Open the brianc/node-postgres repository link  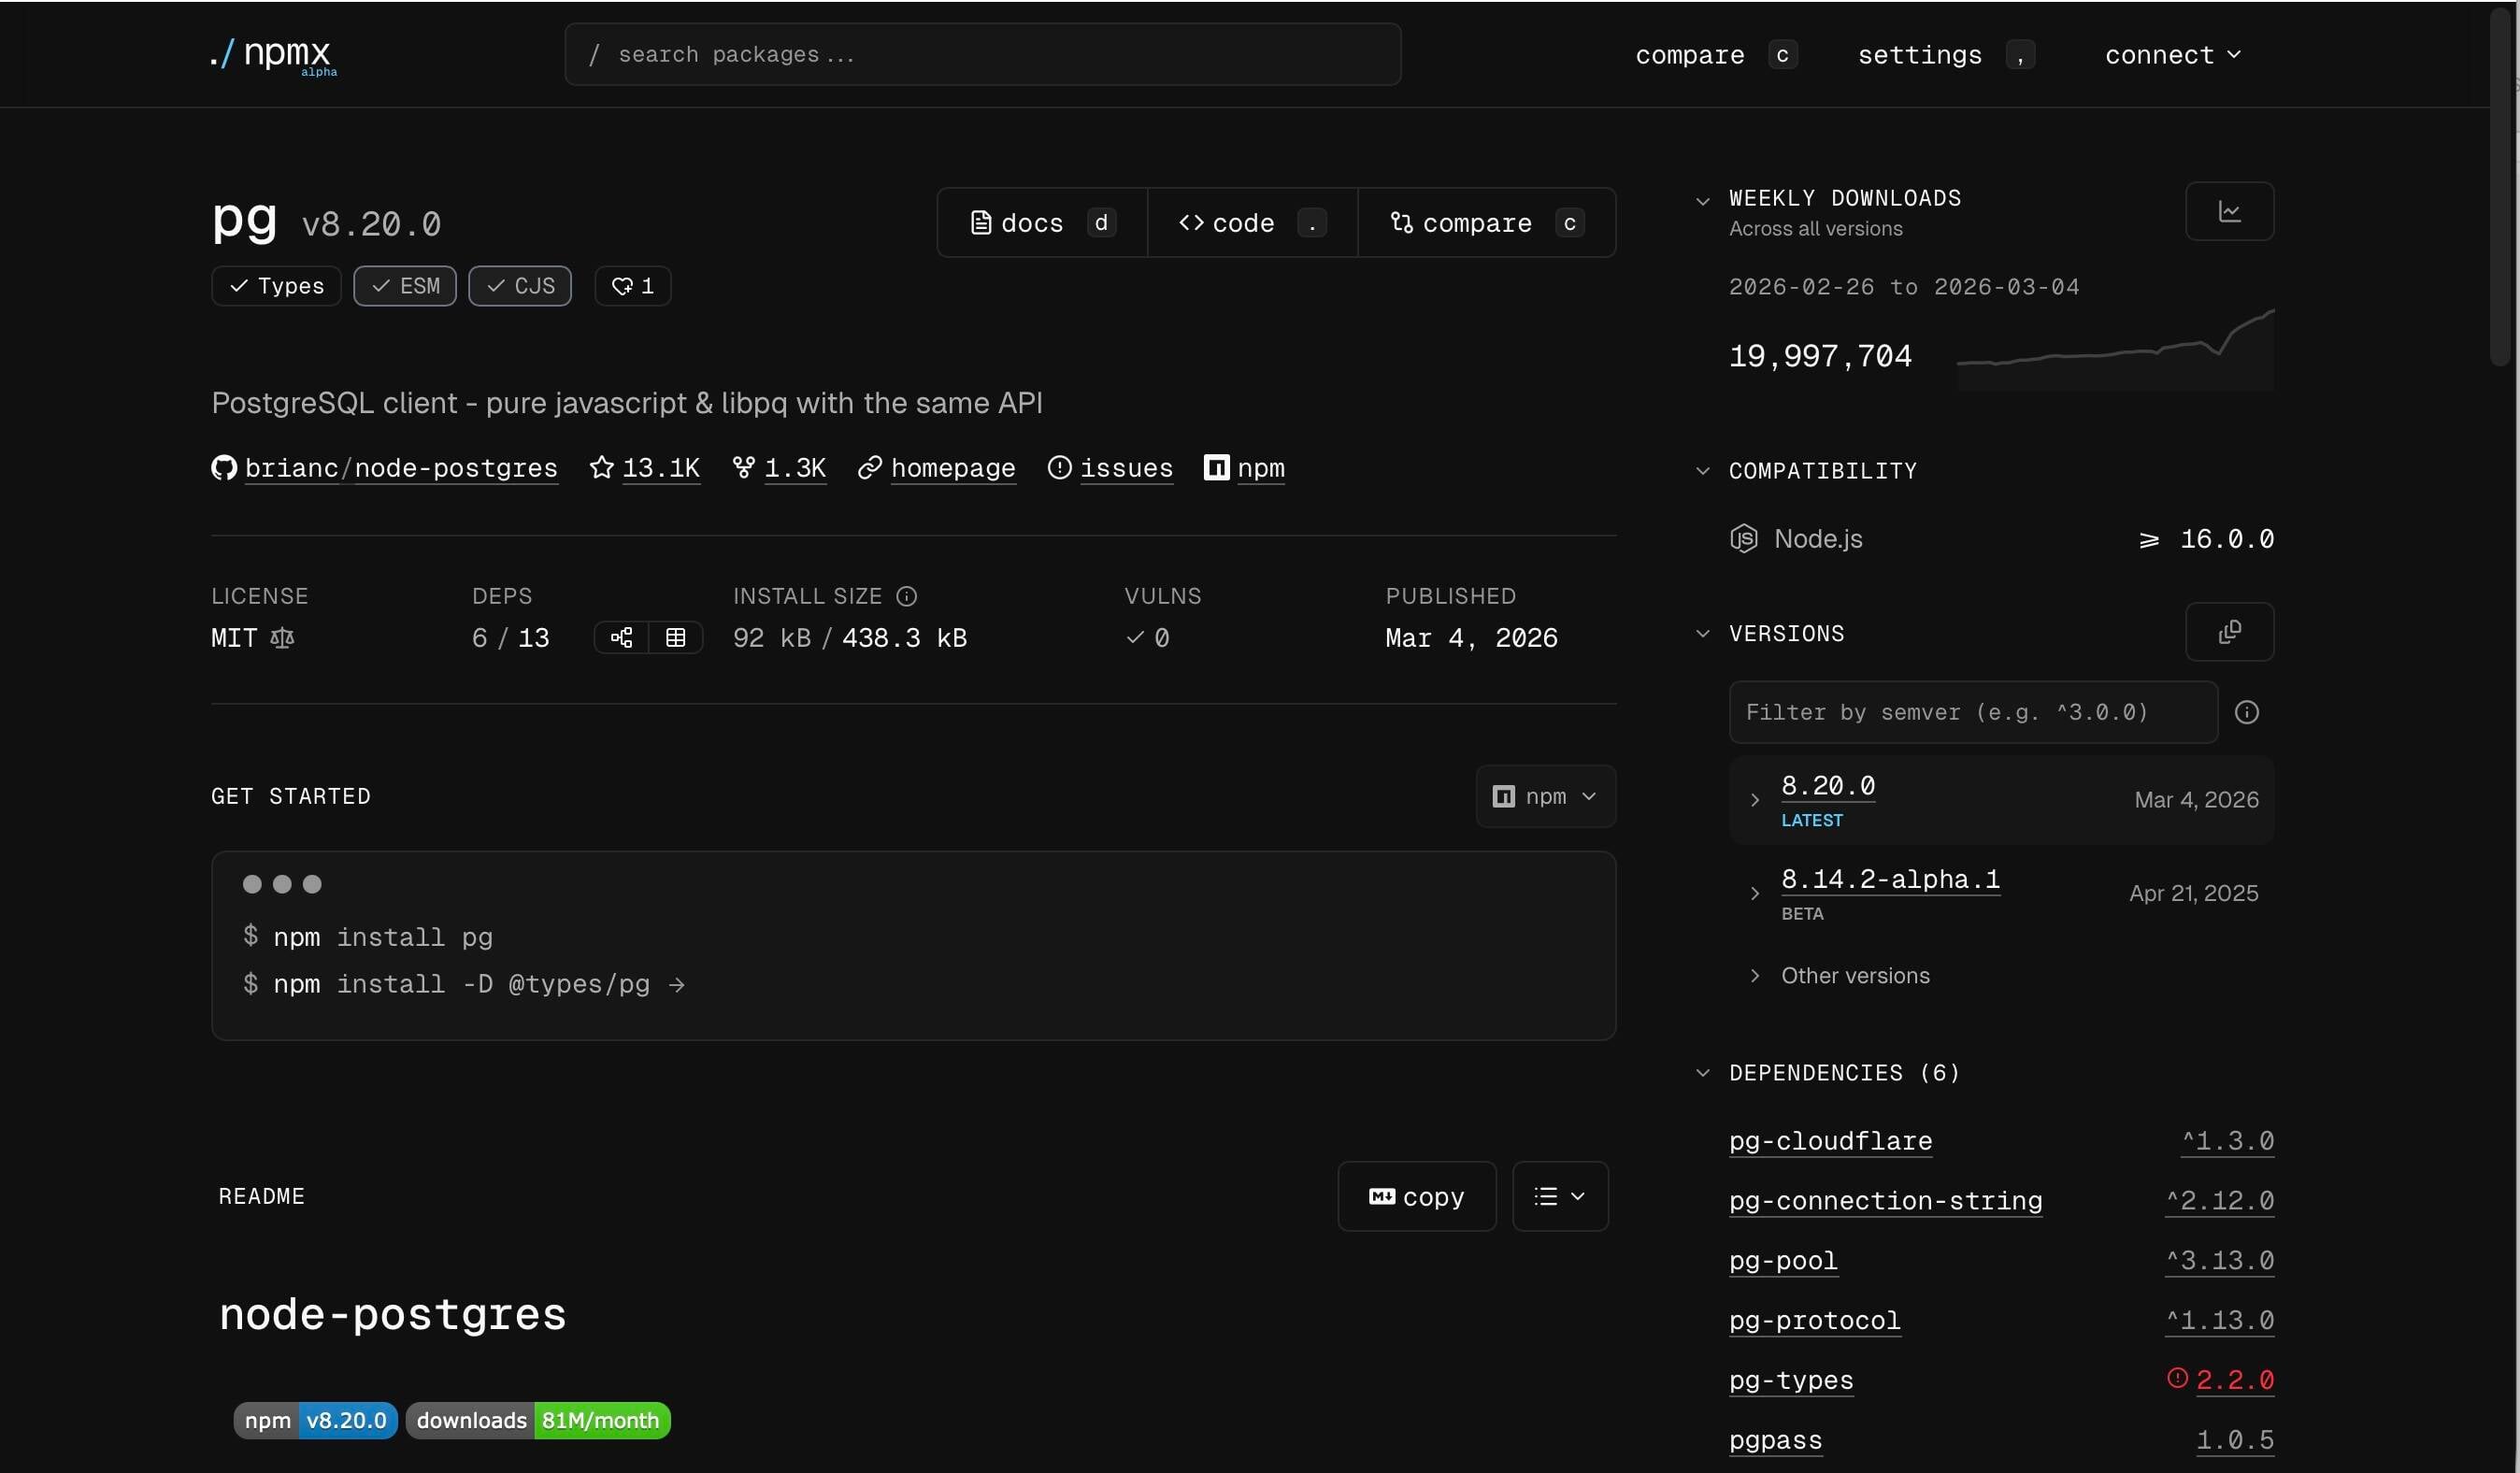coord(400,468)
